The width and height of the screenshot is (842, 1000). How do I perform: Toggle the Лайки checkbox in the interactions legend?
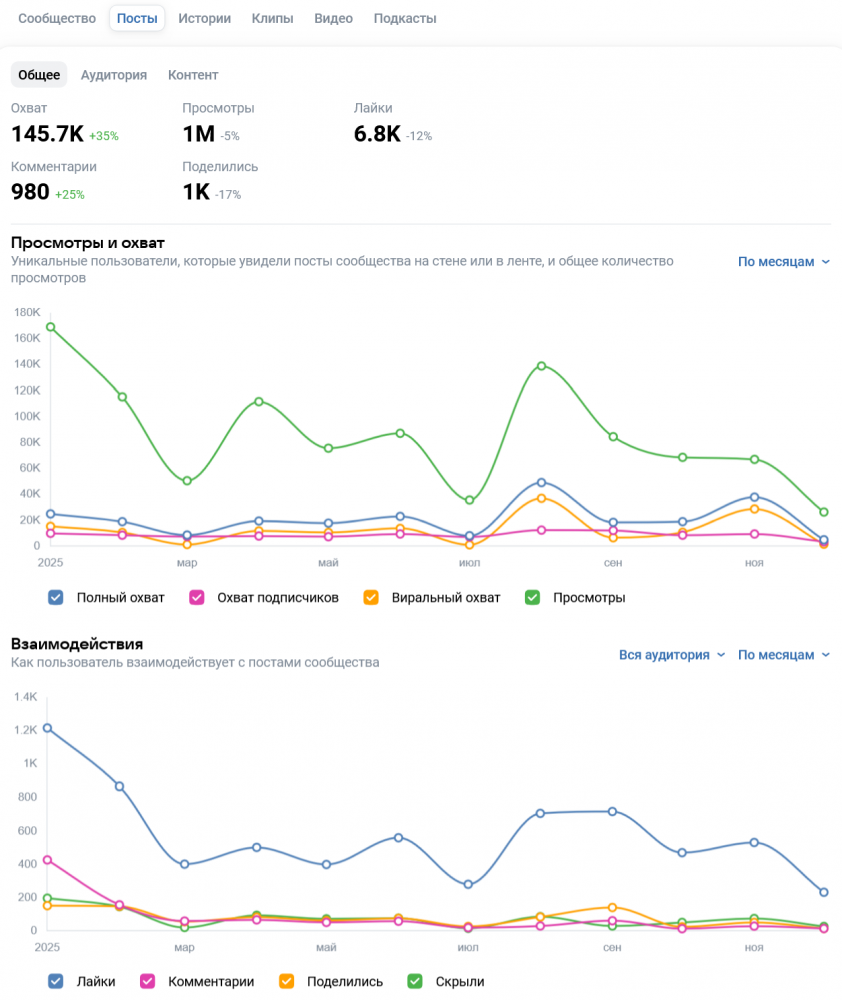56,982
